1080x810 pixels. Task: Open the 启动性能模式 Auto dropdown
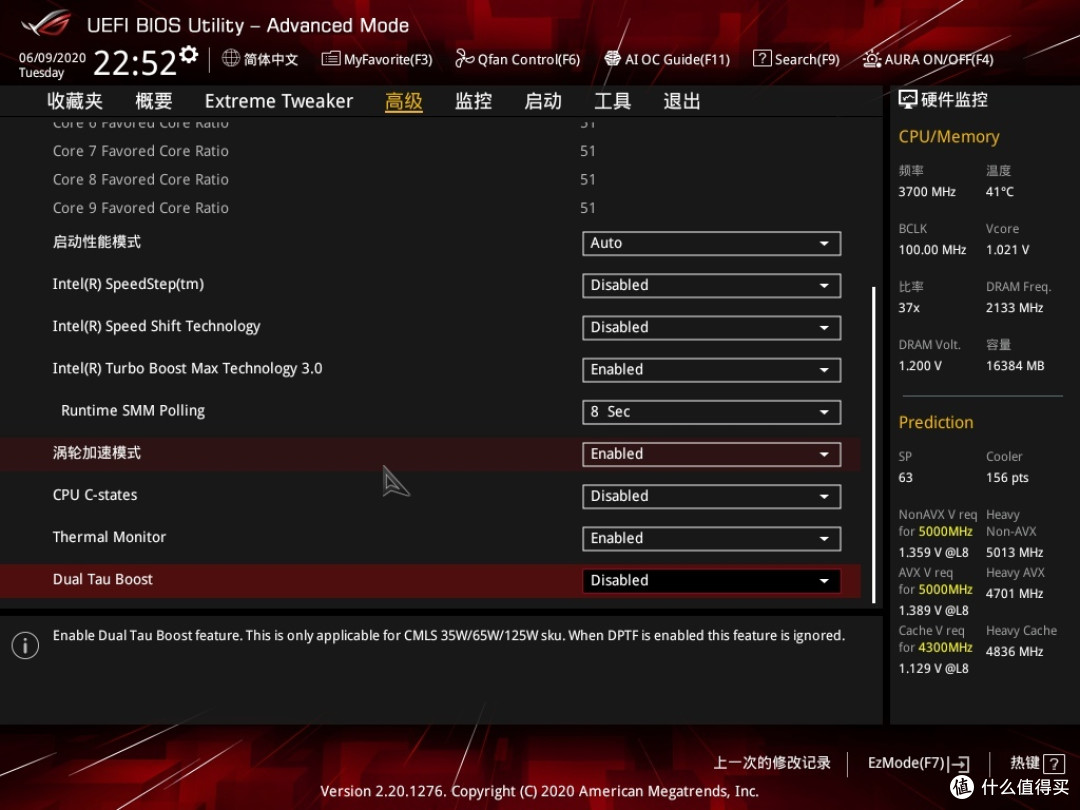point(712,243)
